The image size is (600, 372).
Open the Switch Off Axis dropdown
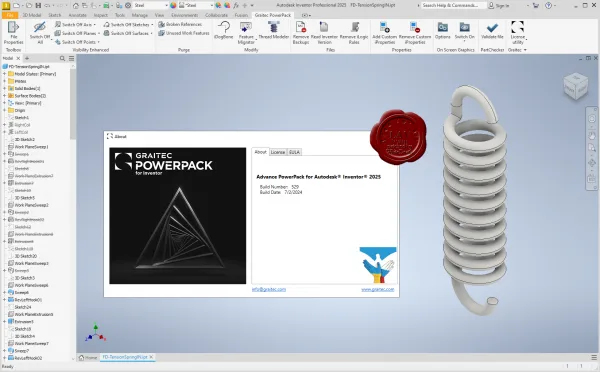(95, 24)
